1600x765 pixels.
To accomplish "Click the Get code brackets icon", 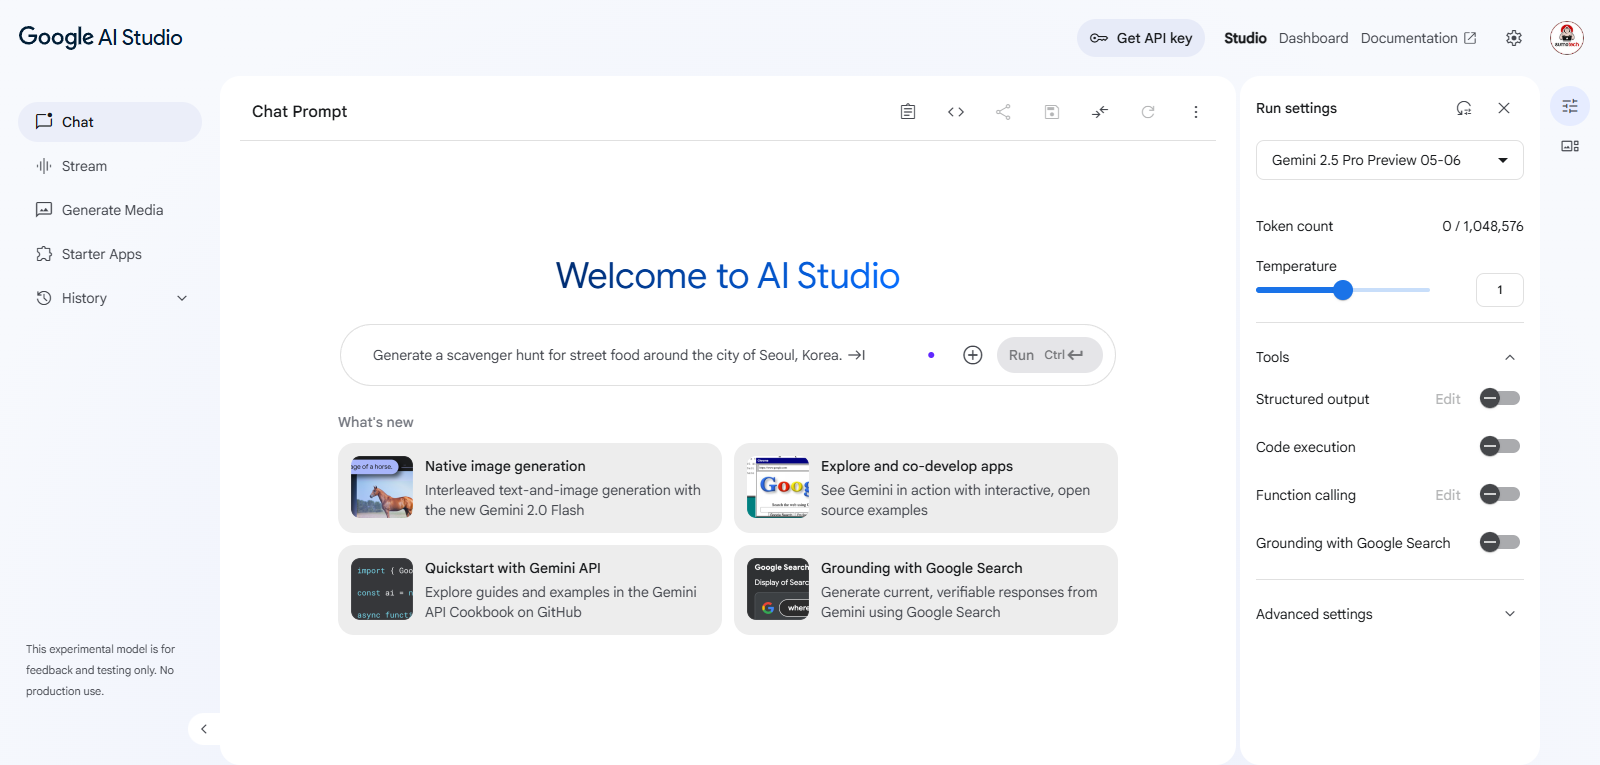I will [956, 112].
